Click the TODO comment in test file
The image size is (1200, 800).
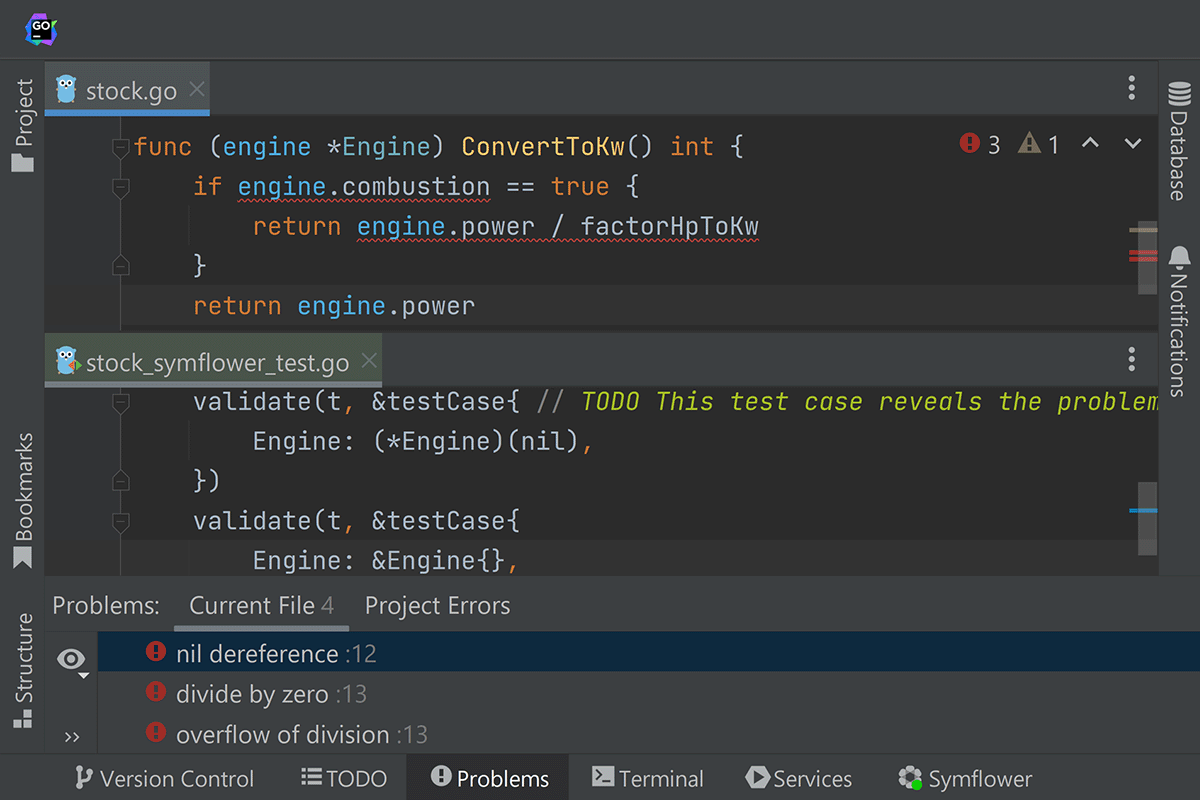(847, 402)
